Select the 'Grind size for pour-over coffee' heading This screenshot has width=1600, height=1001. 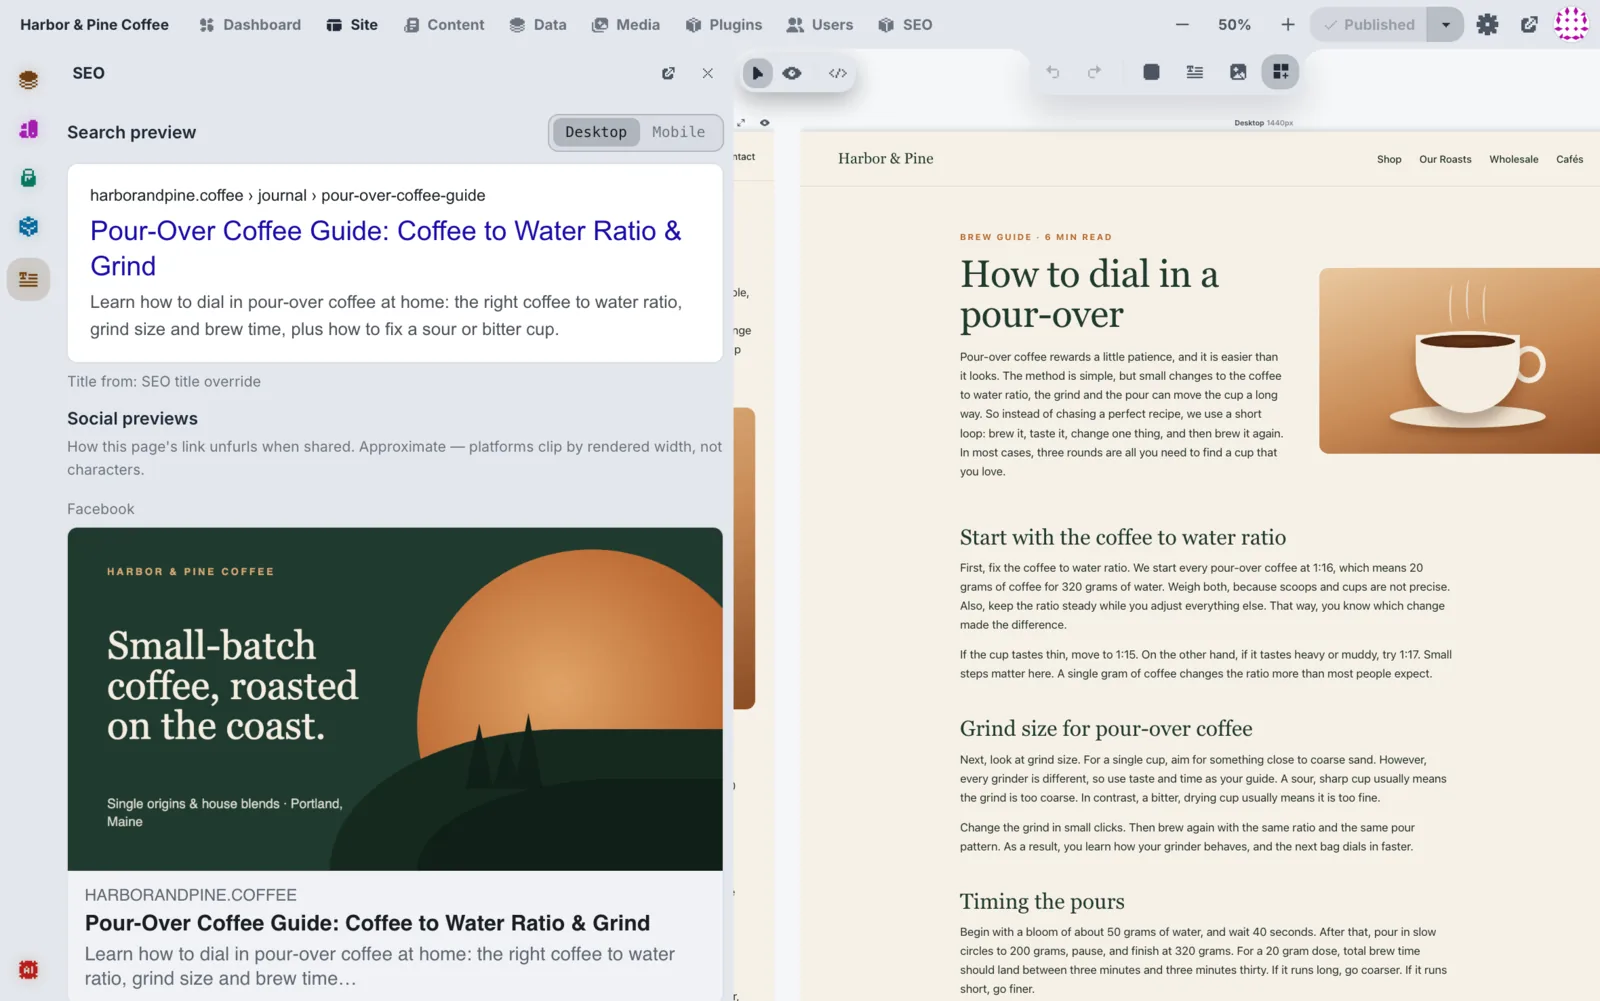click(1106, 729)
